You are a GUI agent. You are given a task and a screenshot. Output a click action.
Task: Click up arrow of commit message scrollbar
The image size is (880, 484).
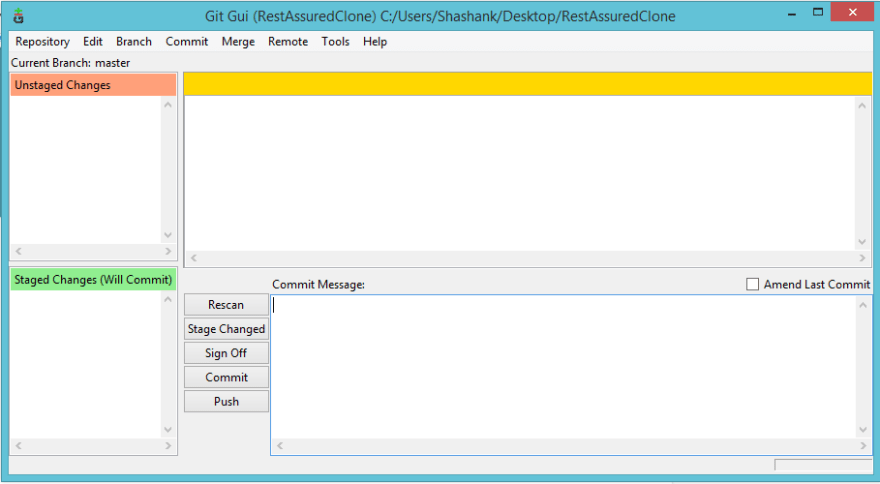[863, 305]
